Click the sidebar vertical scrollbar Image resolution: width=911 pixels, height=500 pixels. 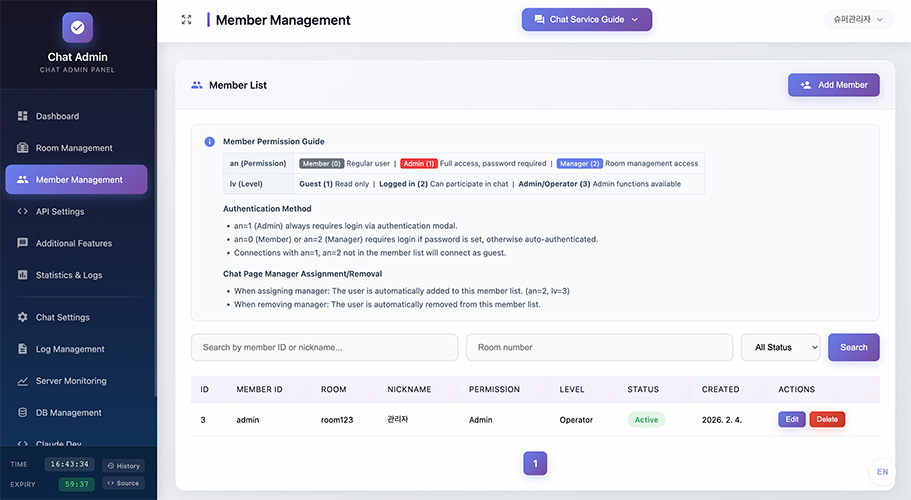pos(155,244)
